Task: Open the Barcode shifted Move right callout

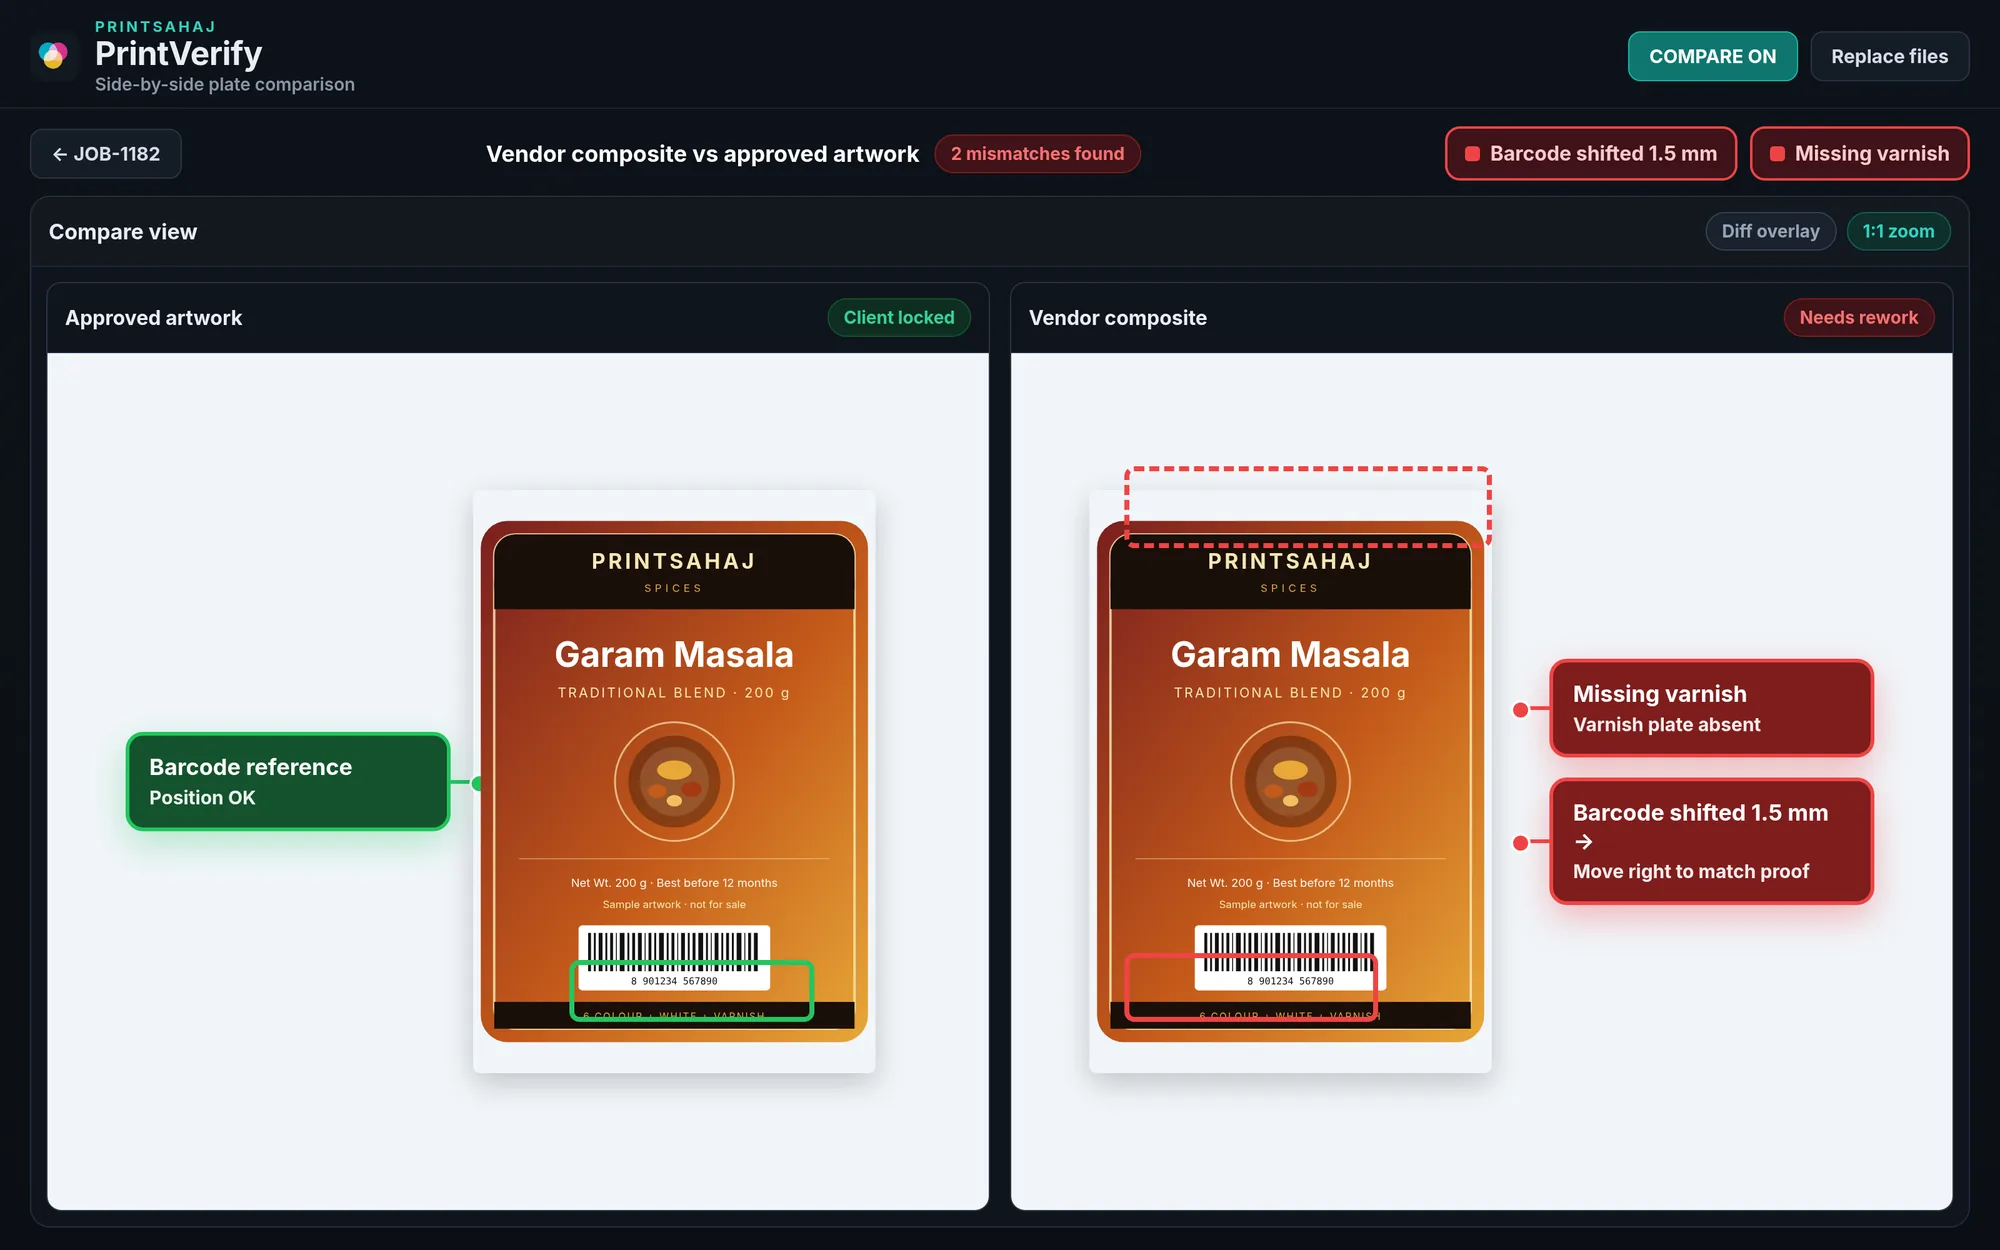Action: pos(1711,842)
